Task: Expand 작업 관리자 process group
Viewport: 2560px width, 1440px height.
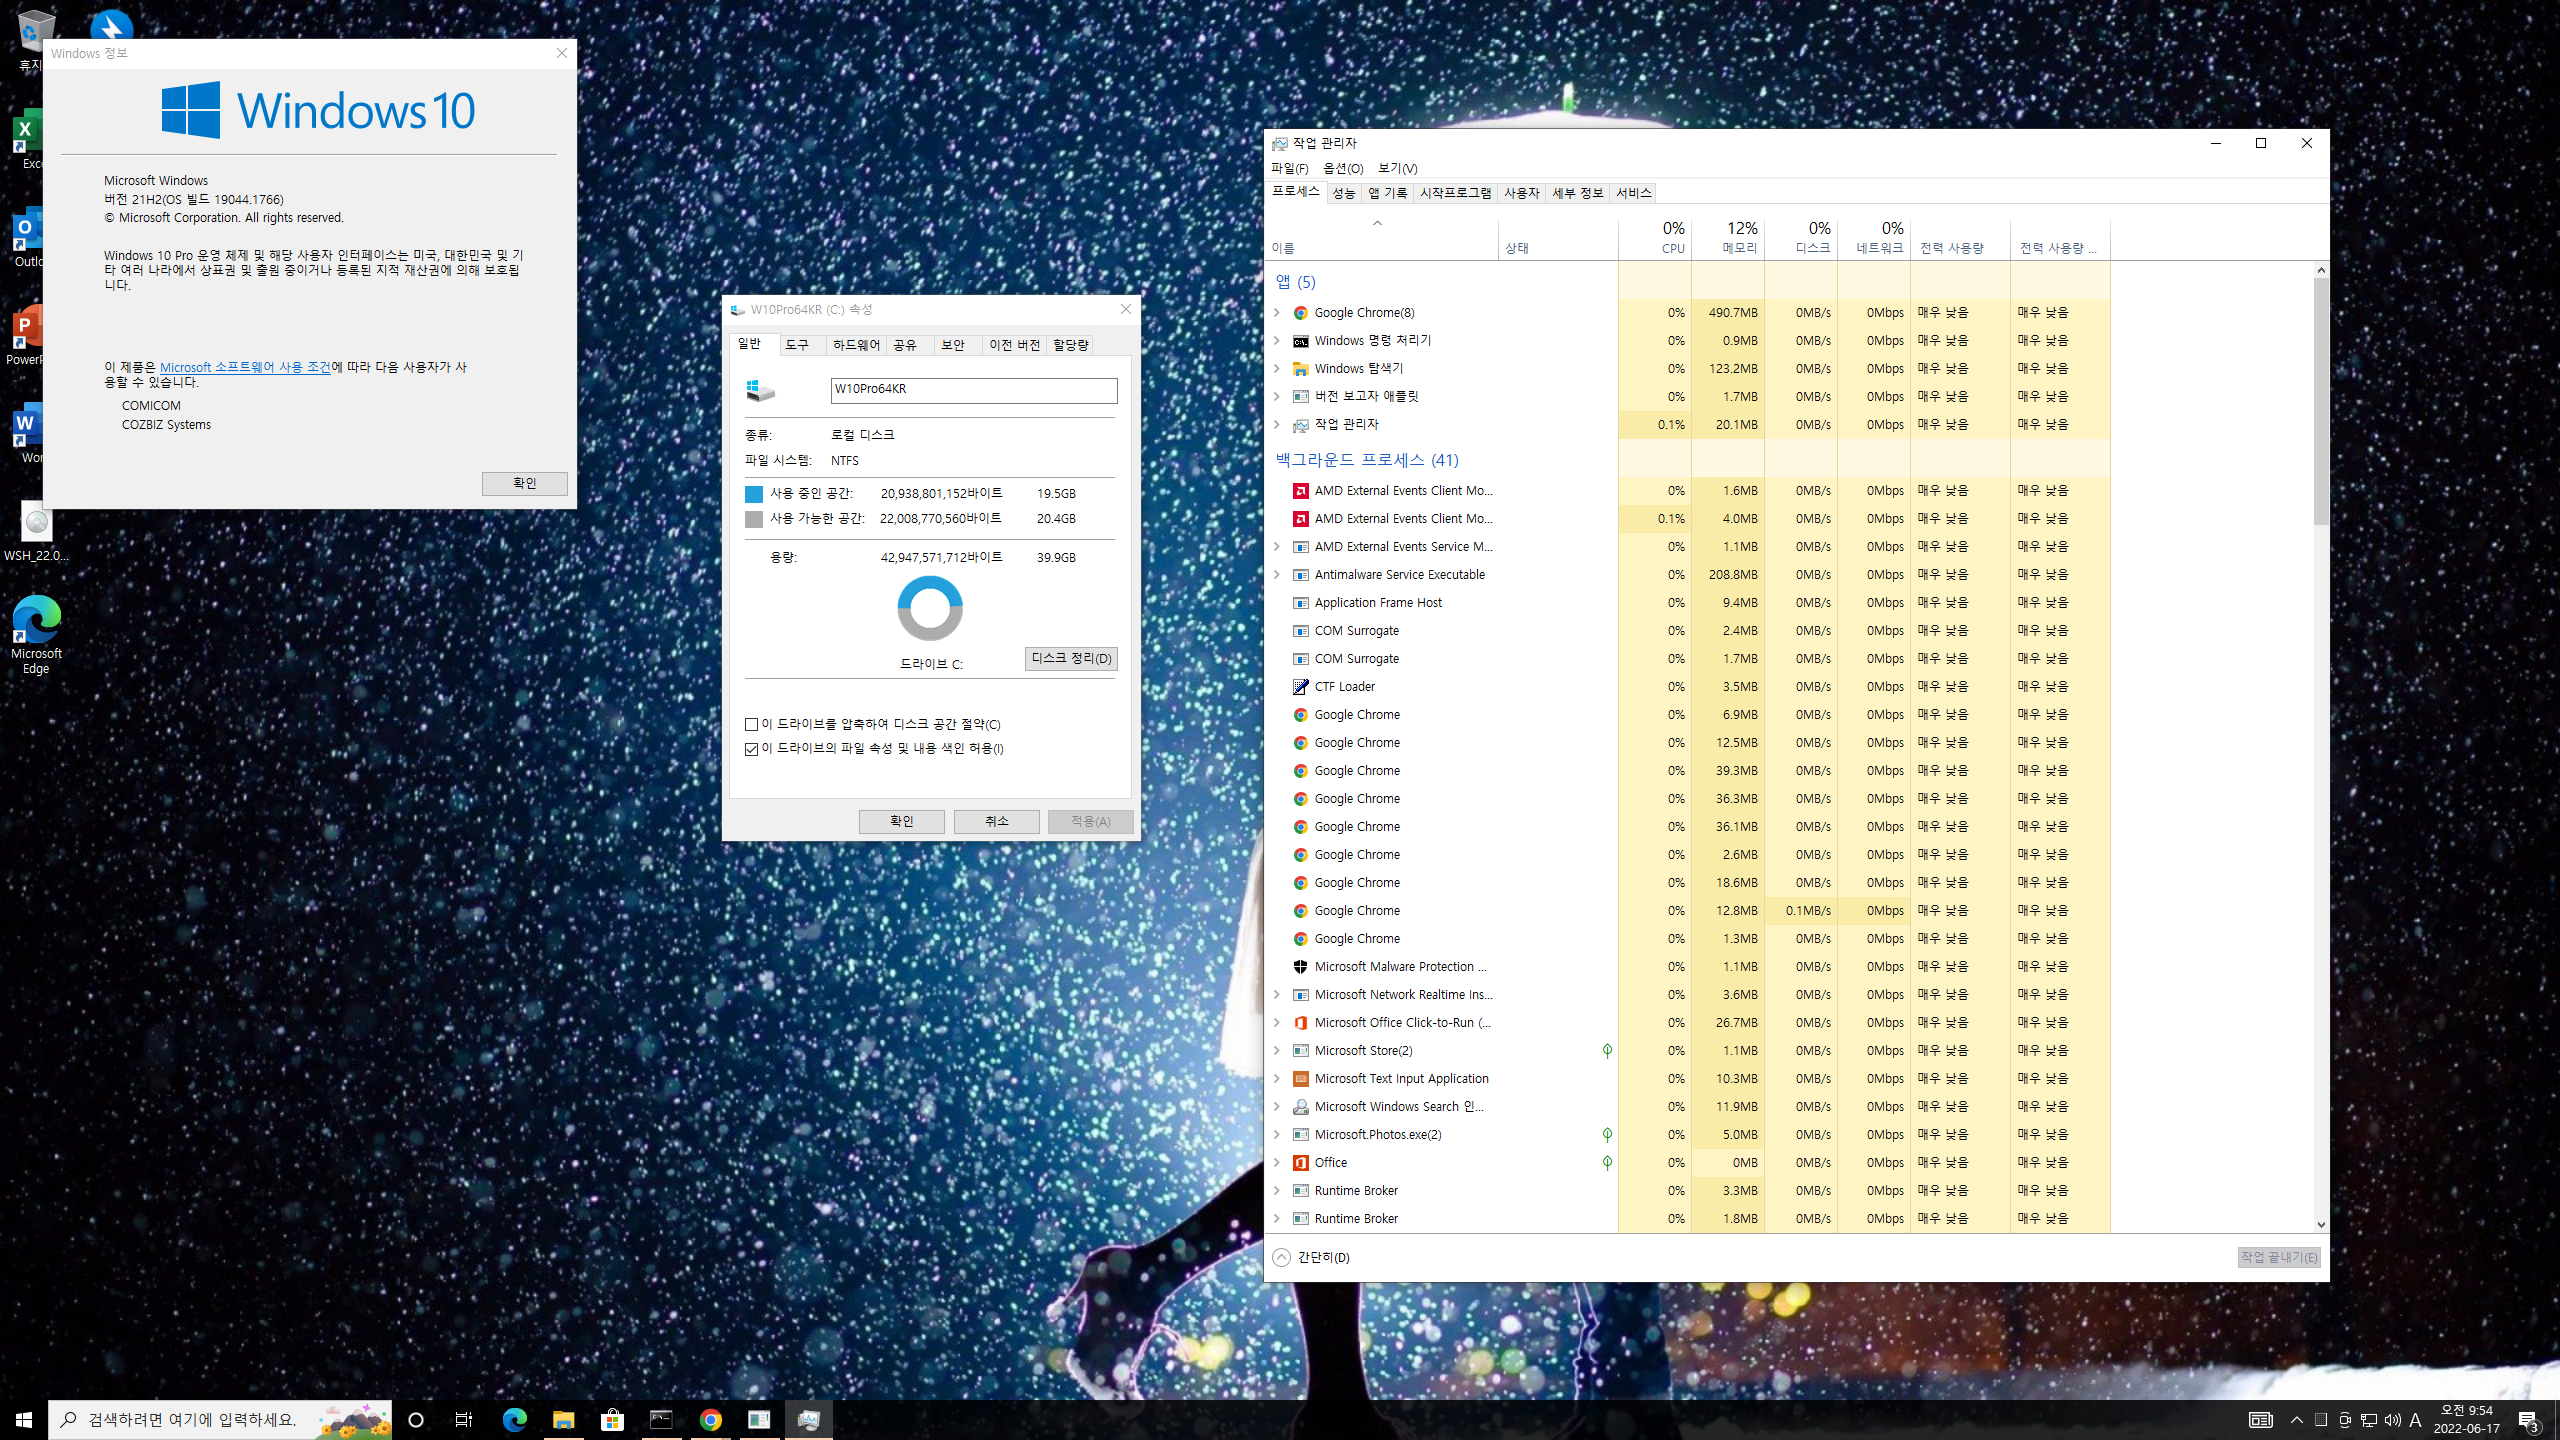Action: (1277, 425)
